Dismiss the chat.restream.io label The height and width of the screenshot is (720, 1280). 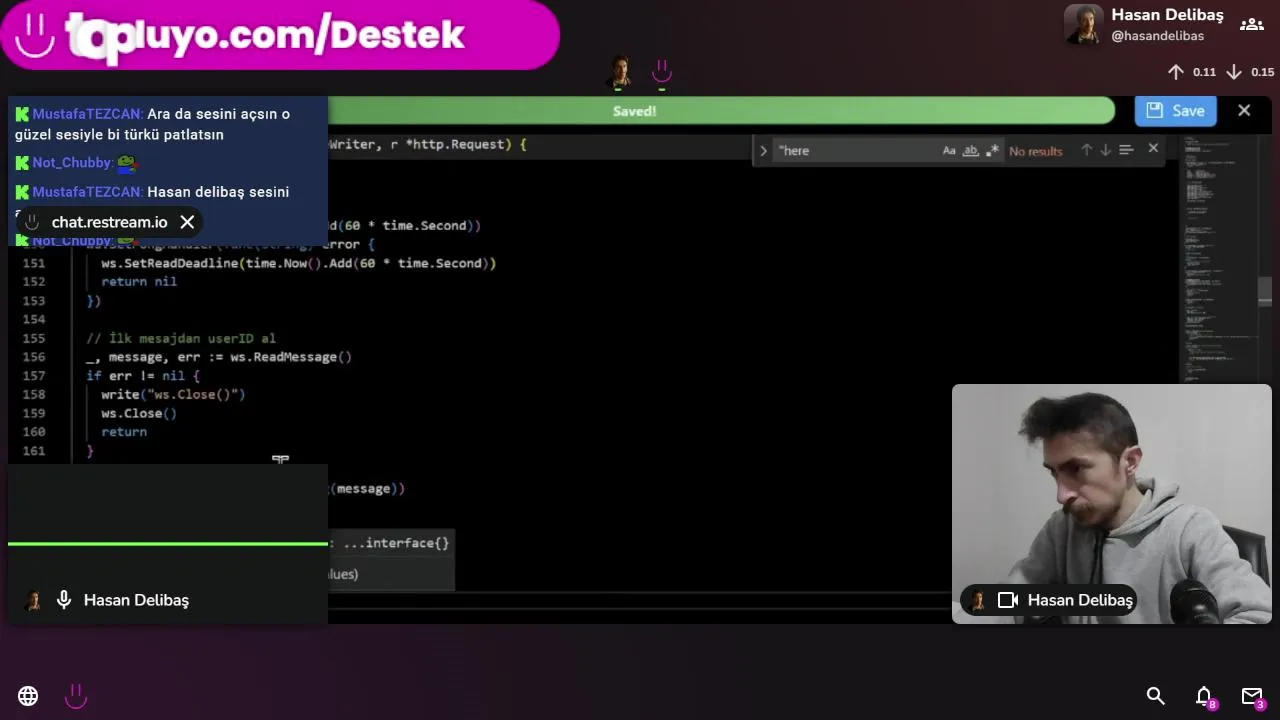click(x=187, y=222)
